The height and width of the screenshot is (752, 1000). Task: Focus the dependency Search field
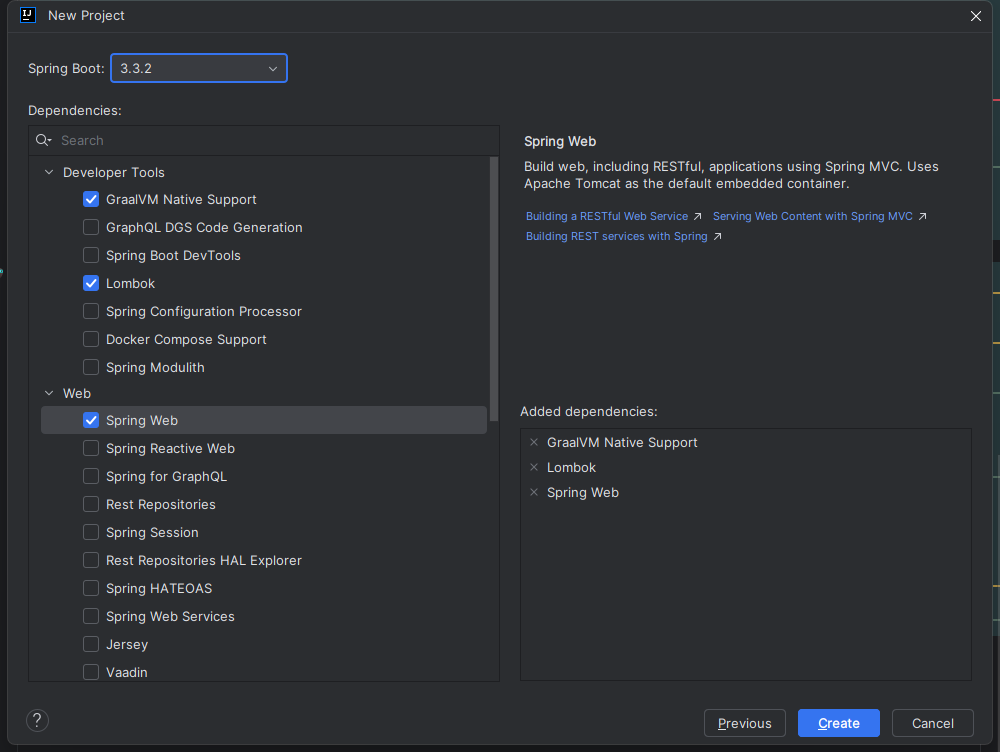(270, 141)
